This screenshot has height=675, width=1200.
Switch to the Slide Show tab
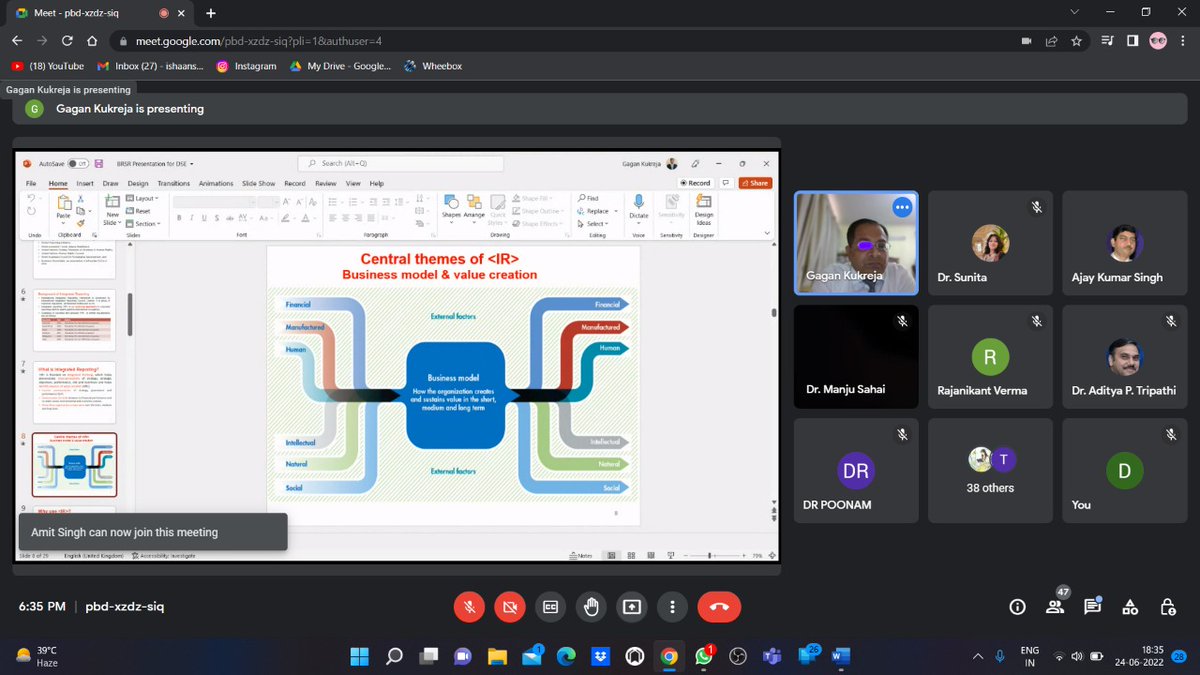click(259, 184)
